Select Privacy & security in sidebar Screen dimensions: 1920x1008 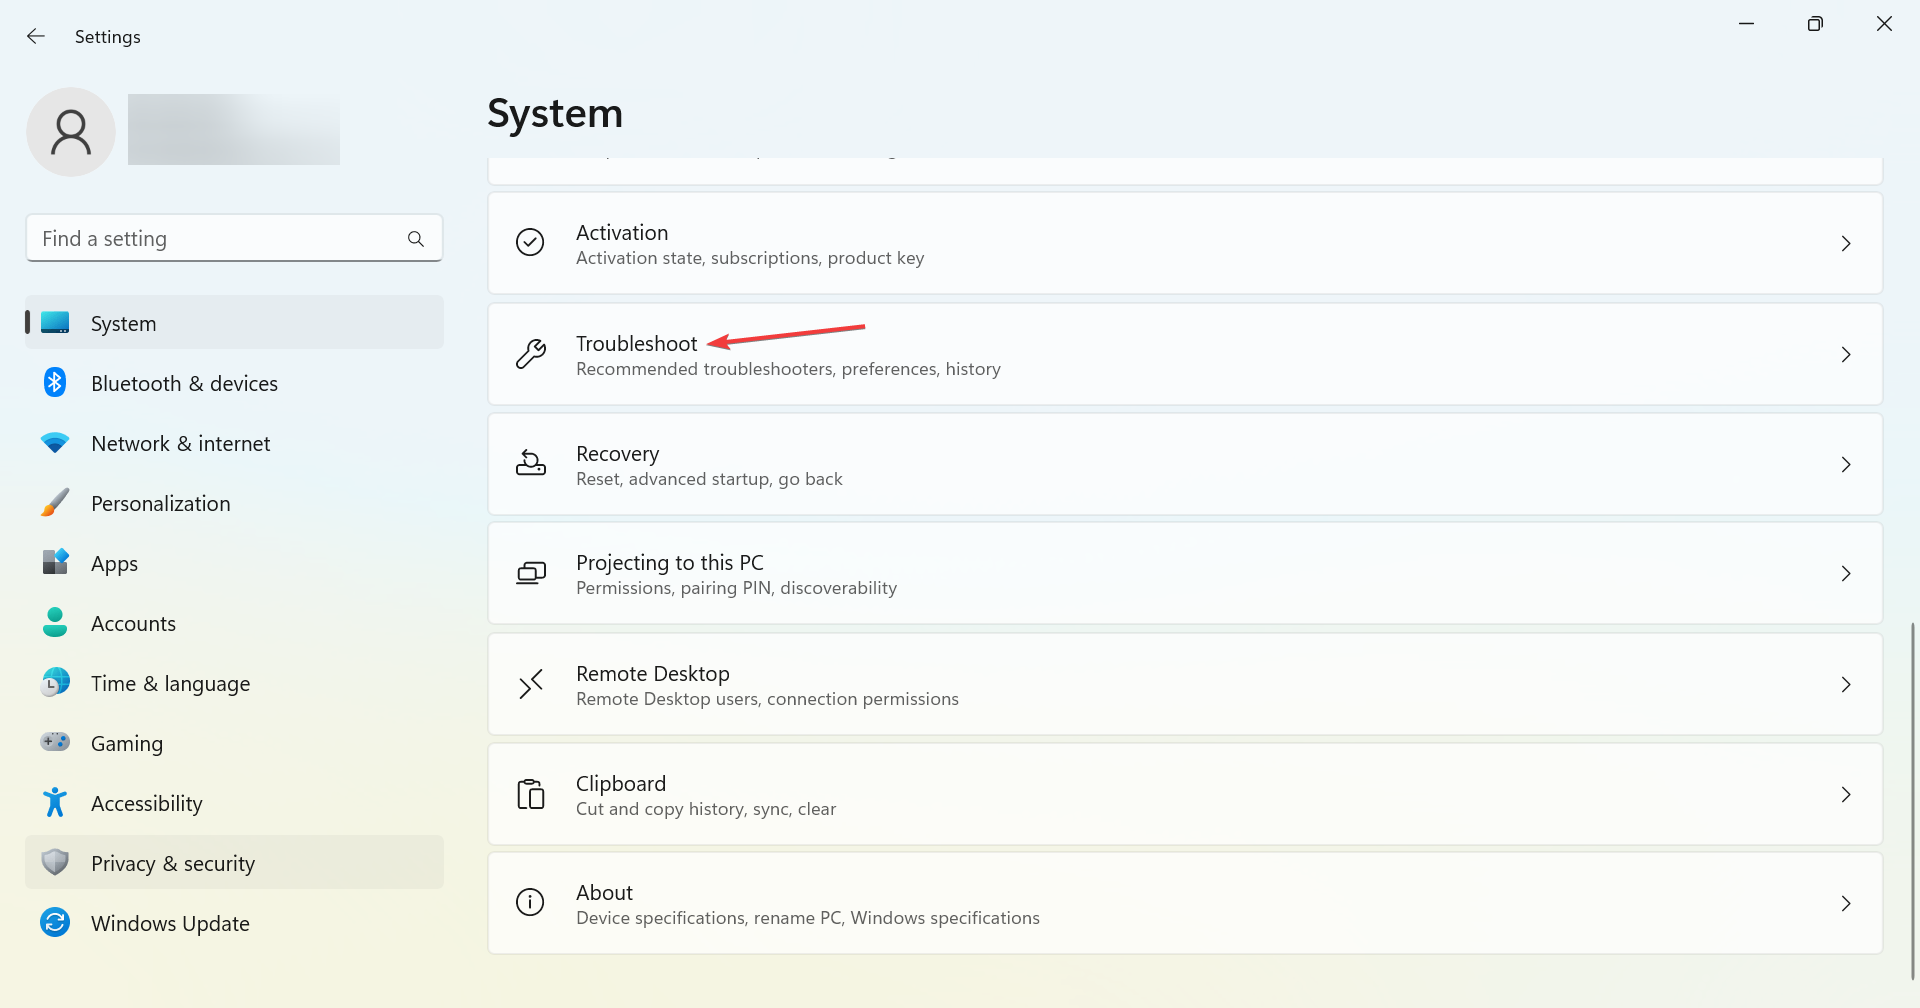(172, 863)
